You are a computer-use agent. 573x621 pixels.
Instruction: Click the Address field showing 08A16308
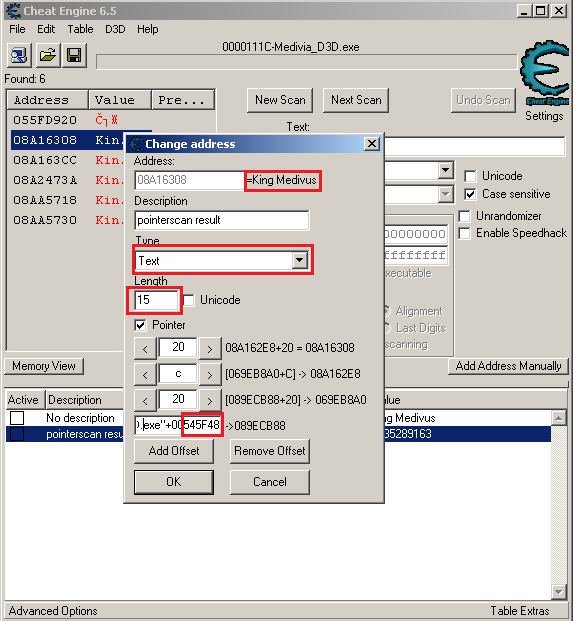(189, 180)
